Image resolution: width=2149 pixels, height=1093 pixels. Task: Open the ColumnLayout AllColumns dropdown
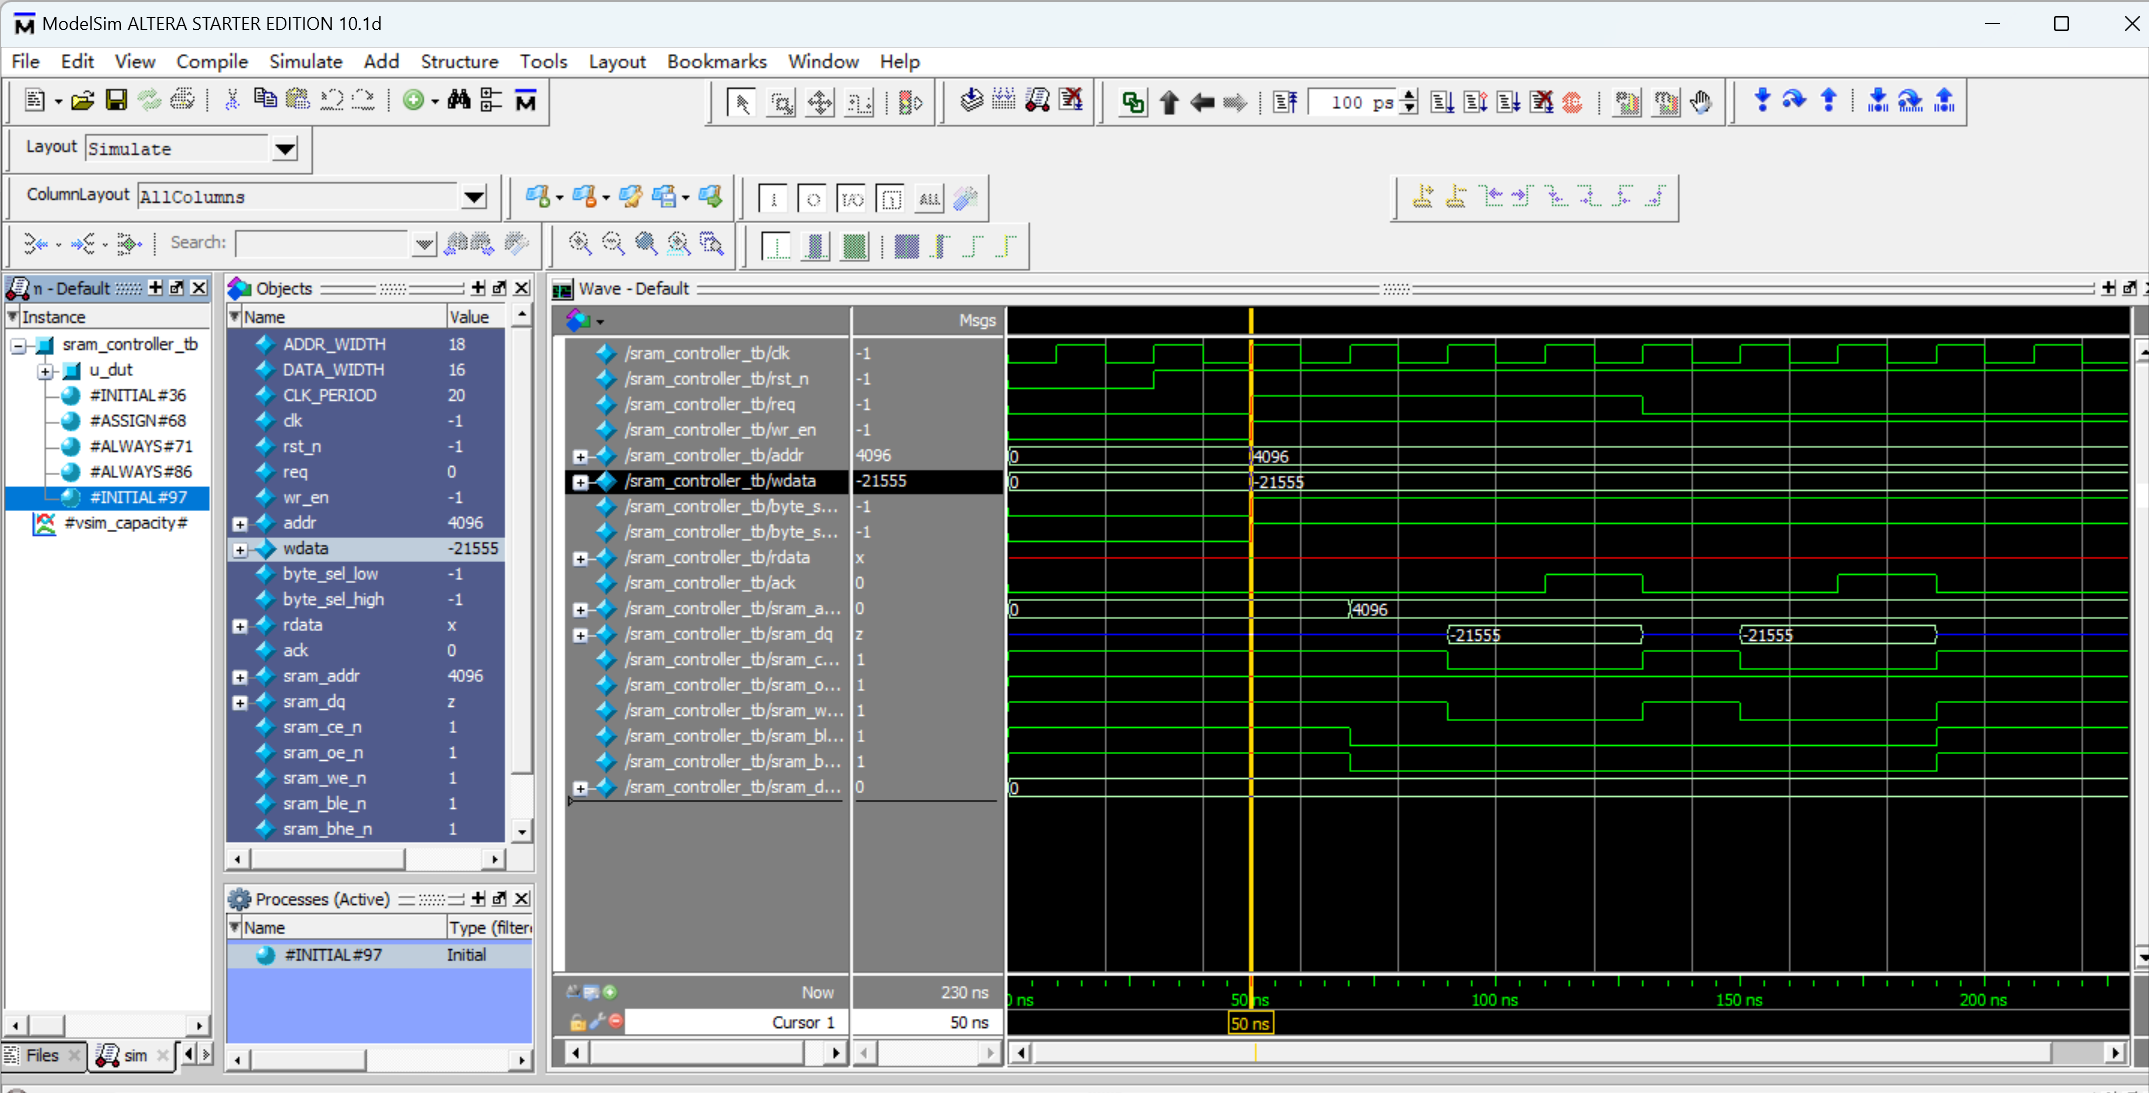474,197
